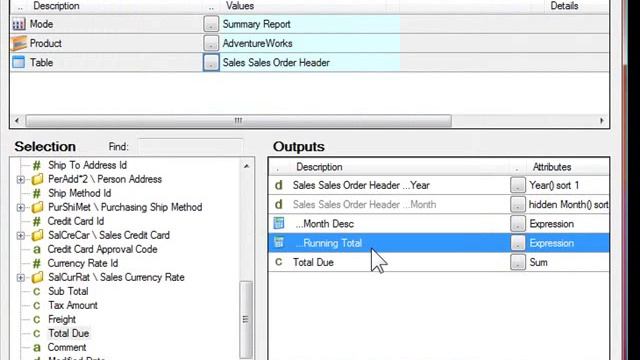Click the hash icon beside Credit Card Id
640x360 pixels.
click(x=37, y=221)
